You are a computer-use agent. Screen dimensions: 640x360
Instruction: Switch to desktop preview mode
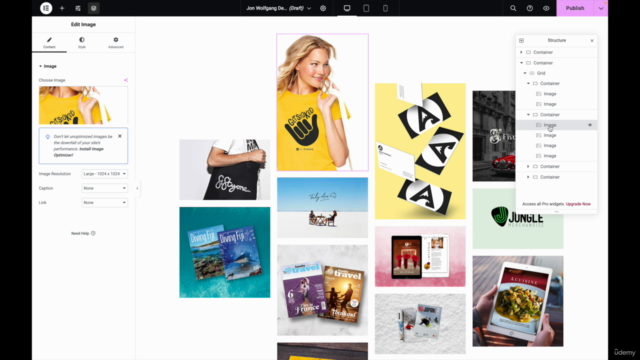click(x=347, y=8)
